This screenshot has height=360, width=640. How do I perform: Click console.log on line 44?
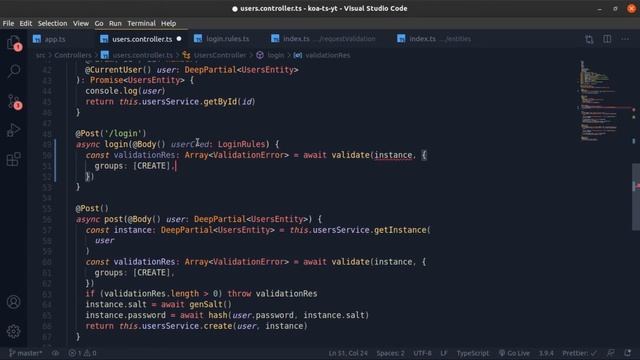(x=111, y=91)
